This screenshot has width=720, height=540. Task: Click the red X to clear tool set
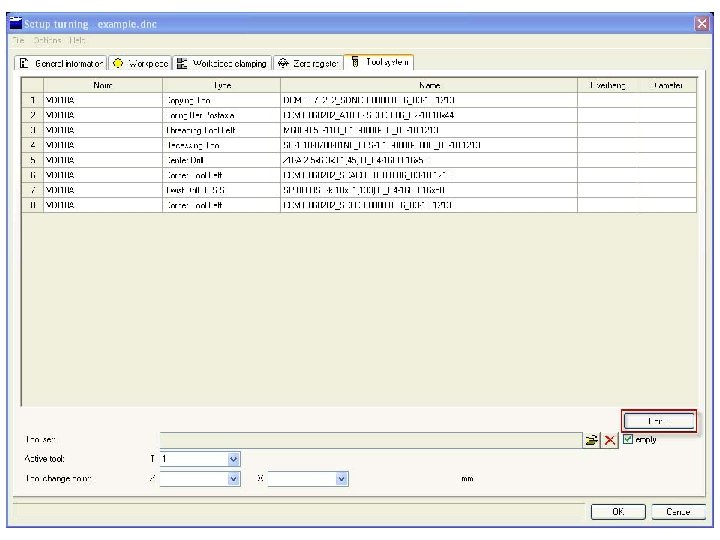pos(609,440)
